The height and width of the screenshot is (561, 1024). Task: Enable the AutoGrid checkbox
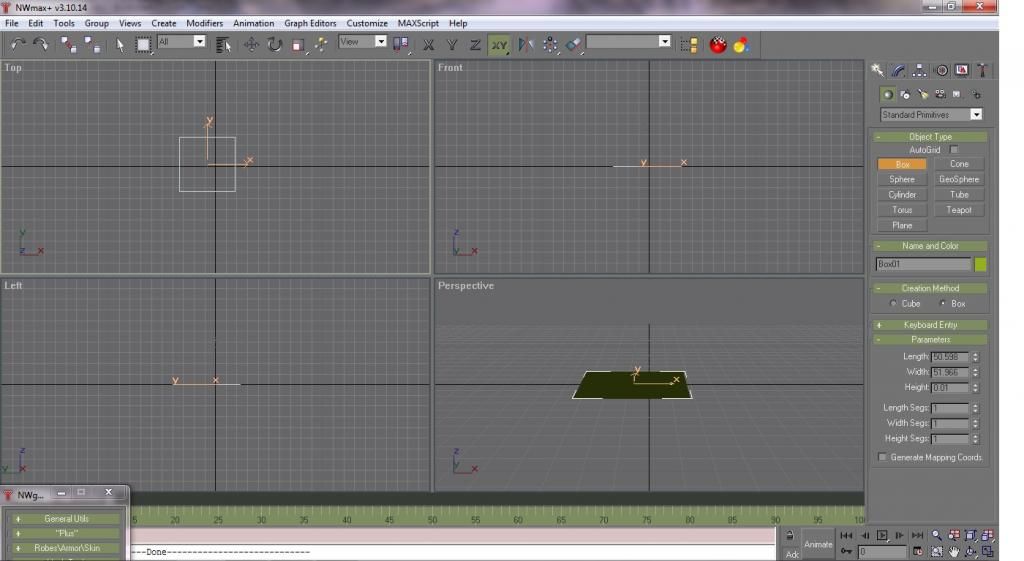[954, 150]
